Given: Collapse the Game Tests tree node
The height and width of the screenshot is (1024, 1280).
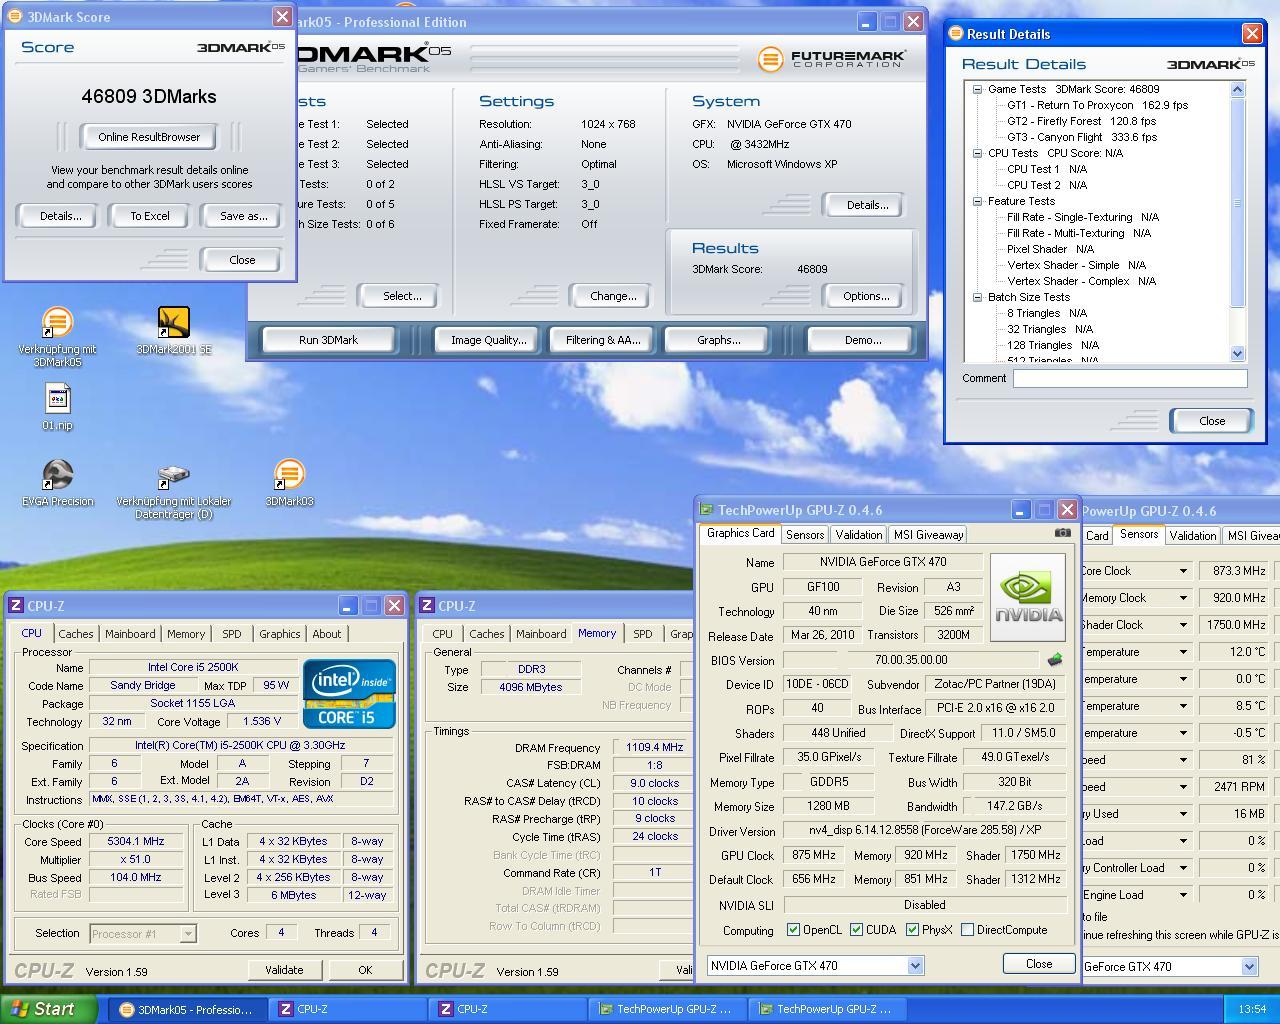Looking at the screenshot, I should (977, 89).
